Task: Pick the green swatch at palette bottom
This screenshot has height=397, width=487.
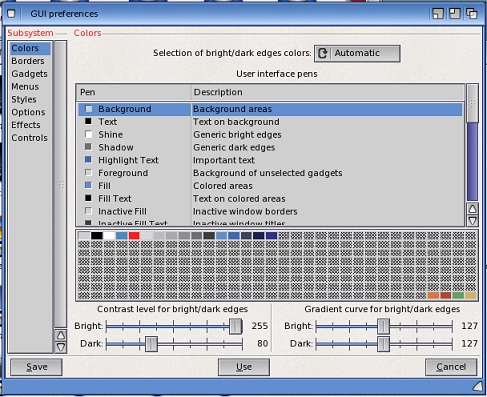Action: point(458,295)
